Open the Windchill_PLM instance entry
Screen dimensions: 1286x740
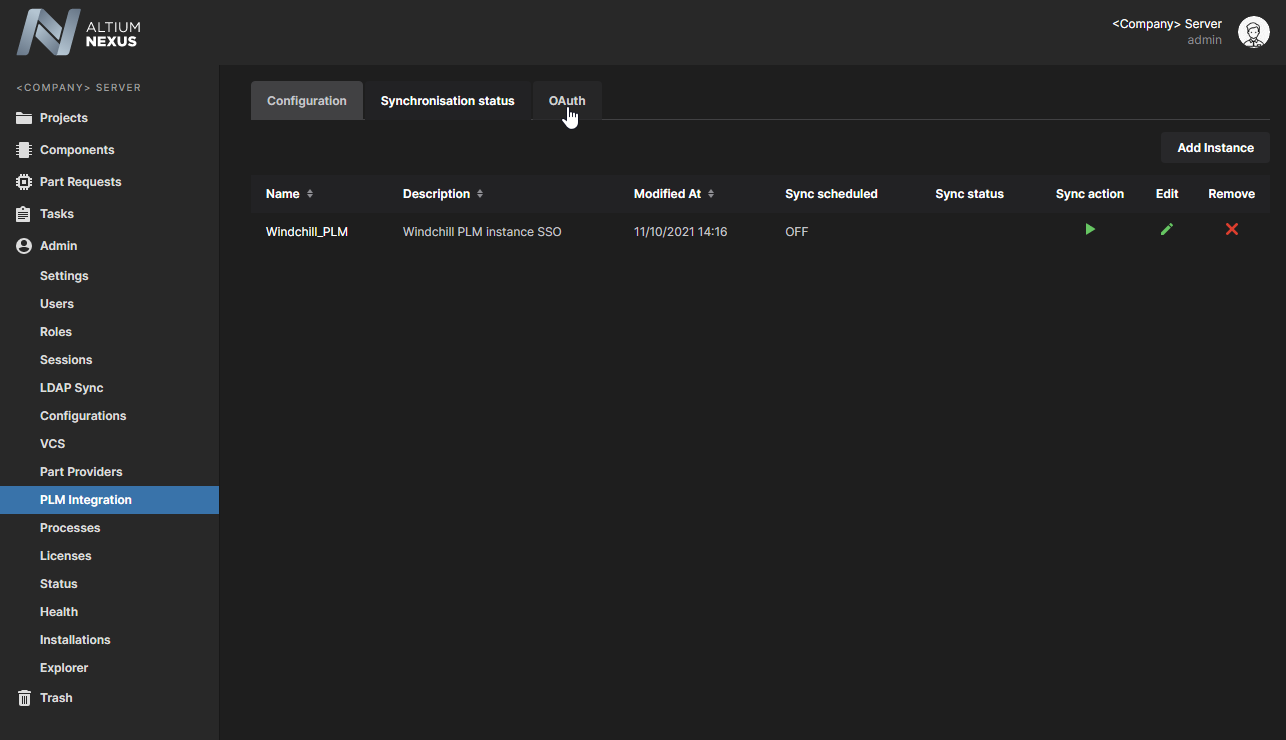click(306, 232)
